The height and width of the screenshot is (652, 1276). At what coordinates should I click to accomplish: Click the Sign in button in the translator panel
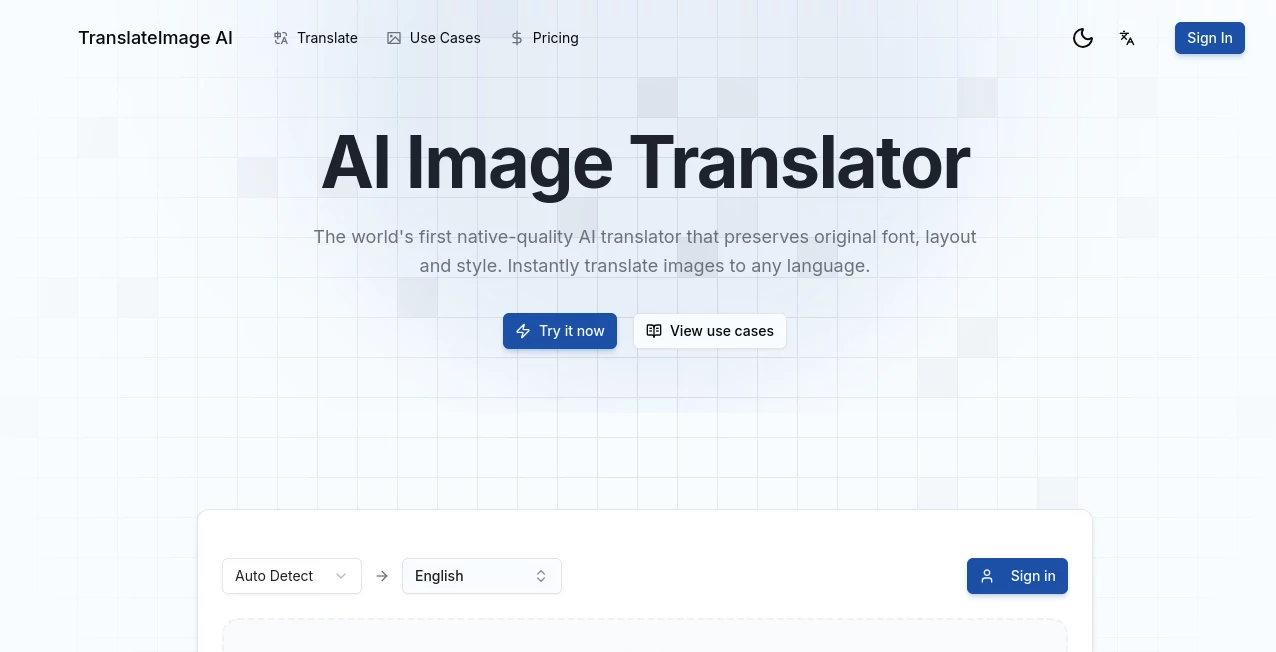coord(1017,576)
